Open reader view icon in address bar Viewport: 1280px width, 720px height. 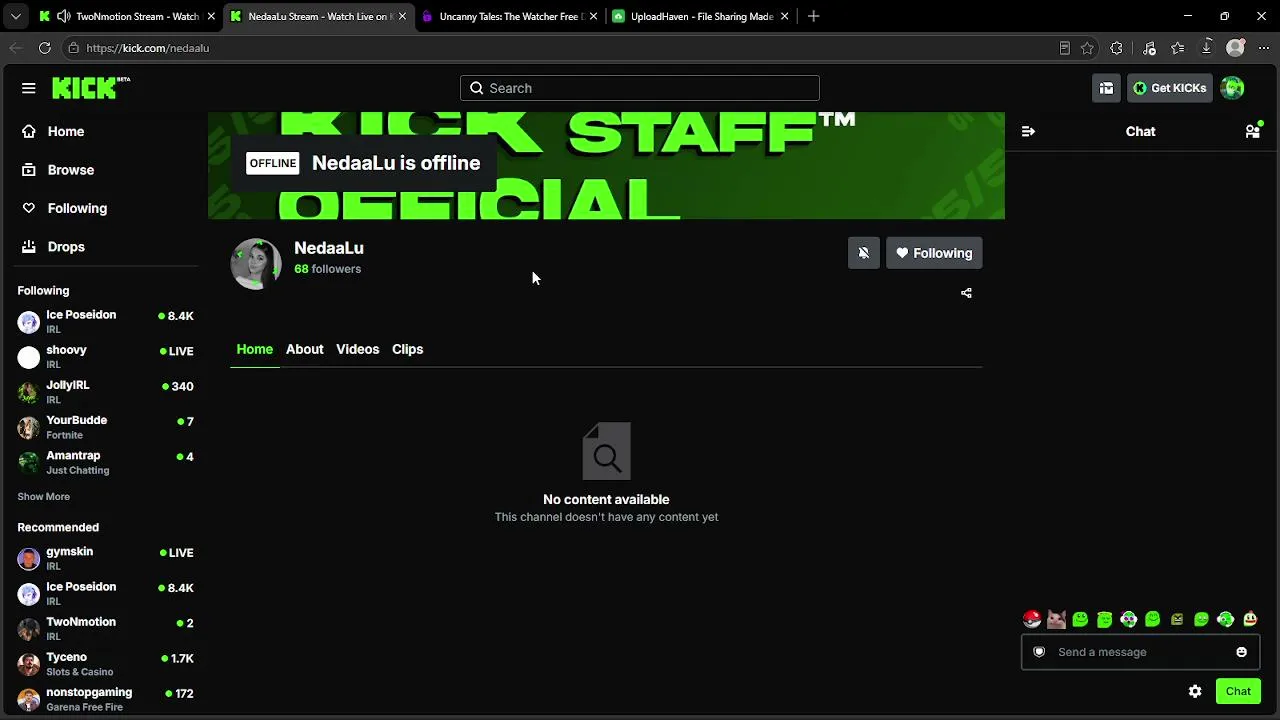(1064, 48)
